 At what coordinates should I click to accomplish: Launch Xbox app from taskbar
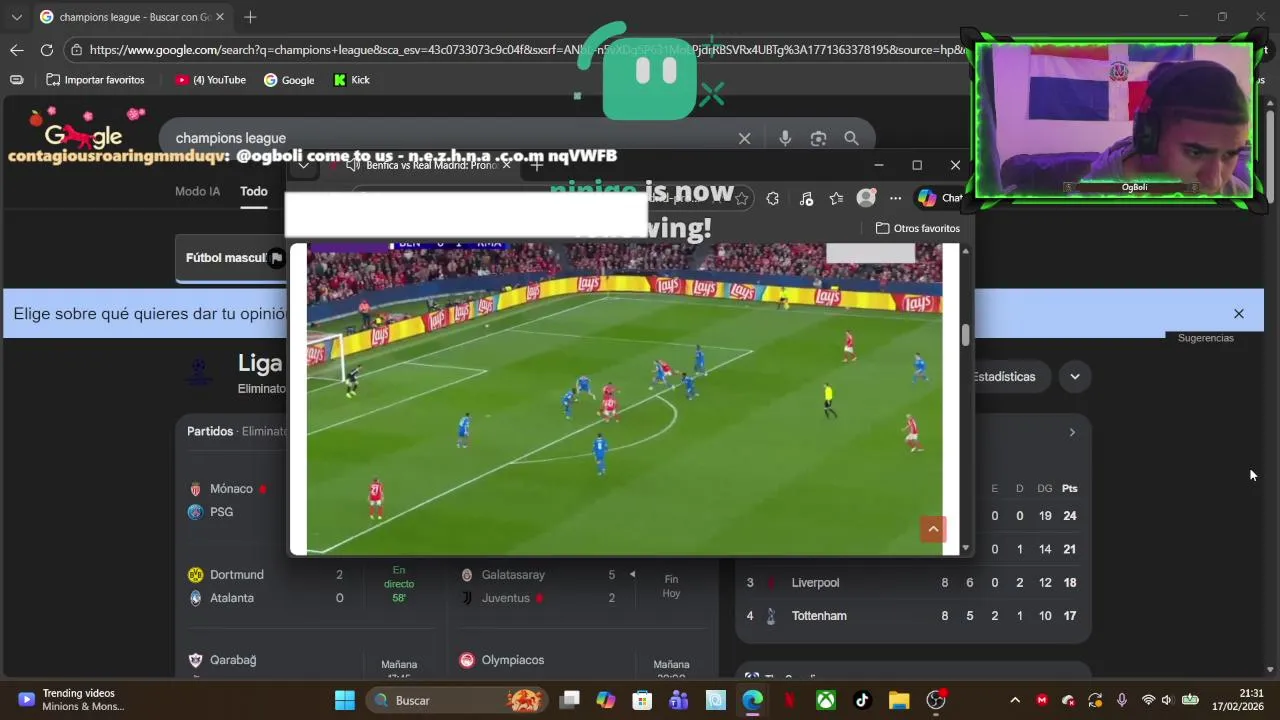(x=825, y=700)
